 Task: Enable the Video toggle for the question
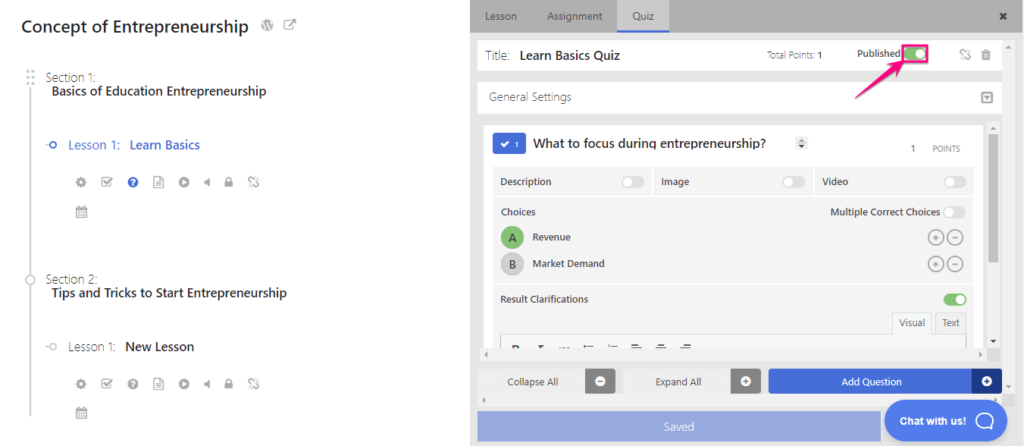(x=955, y=182)
